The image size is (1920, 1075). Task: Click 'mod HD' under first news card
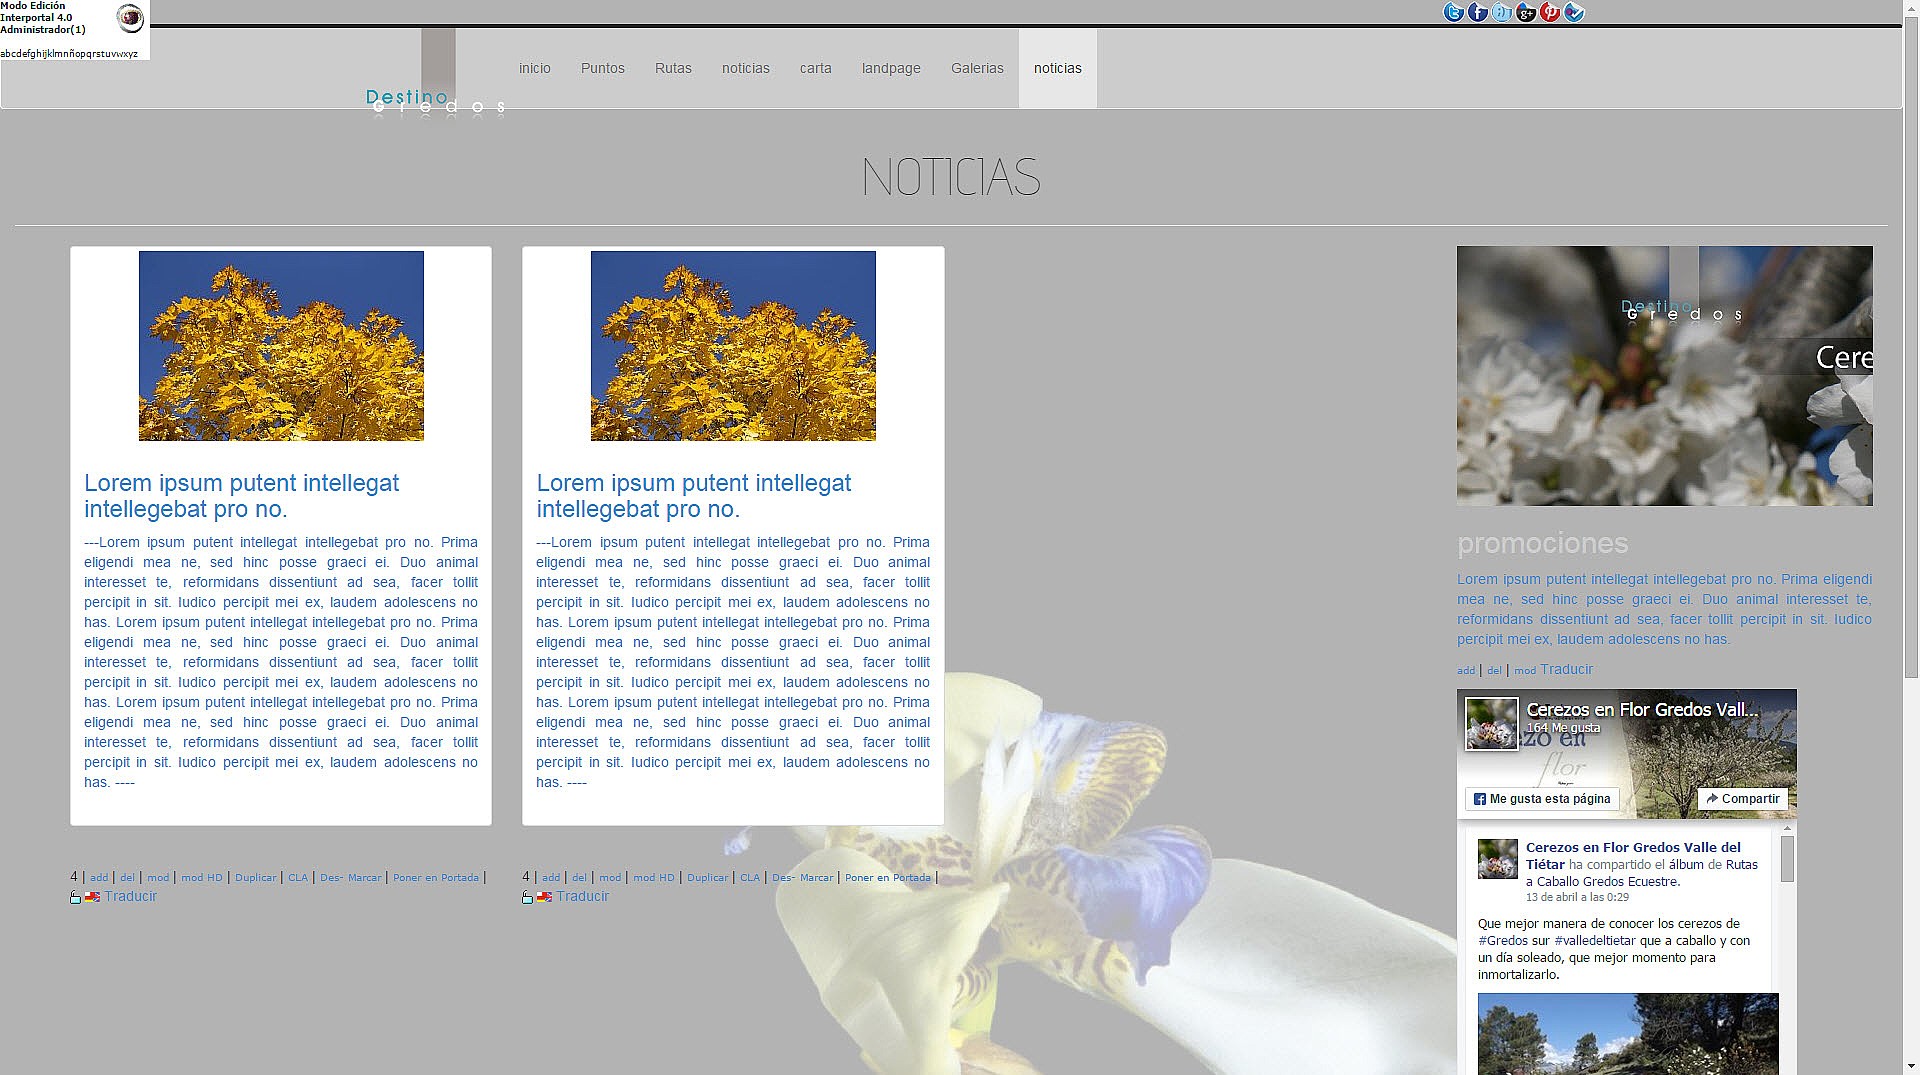click(x=202, y=878)
